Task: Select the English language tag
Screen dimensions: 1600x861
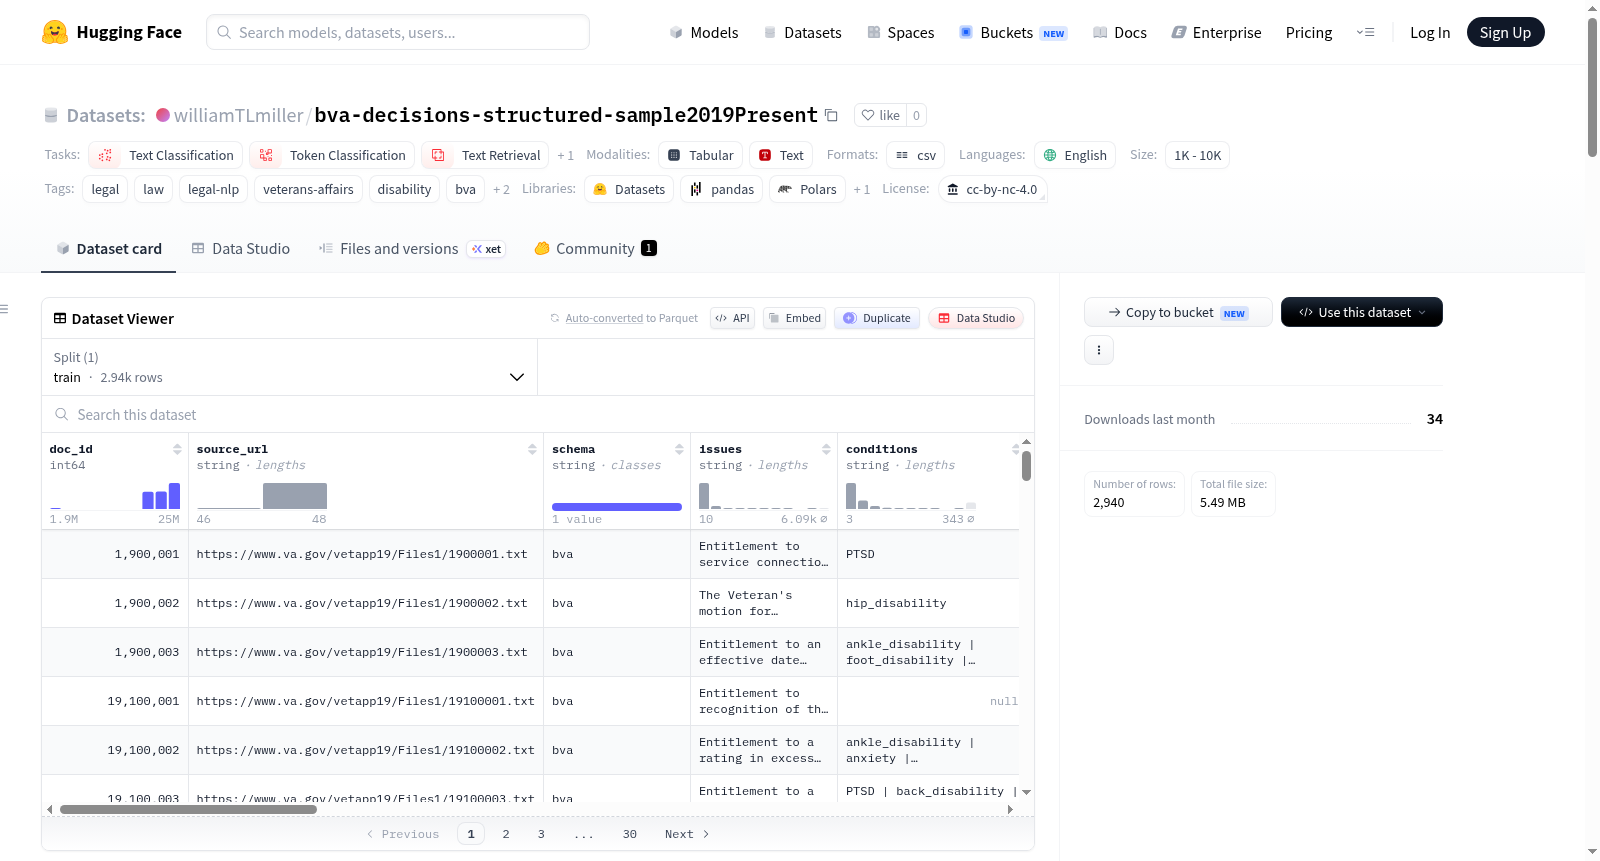Action: (1075, 155)
